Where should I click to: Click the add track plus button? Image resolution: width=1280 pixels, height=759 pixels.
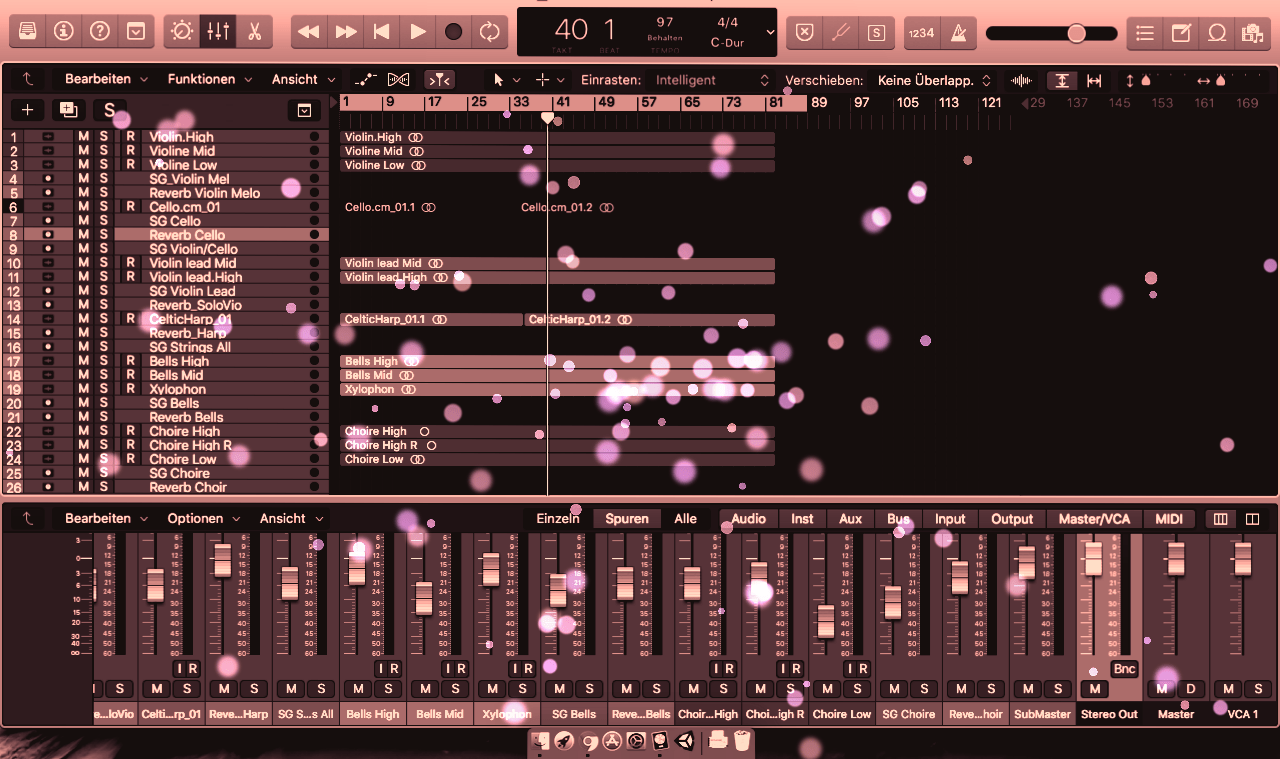point(28,110)
